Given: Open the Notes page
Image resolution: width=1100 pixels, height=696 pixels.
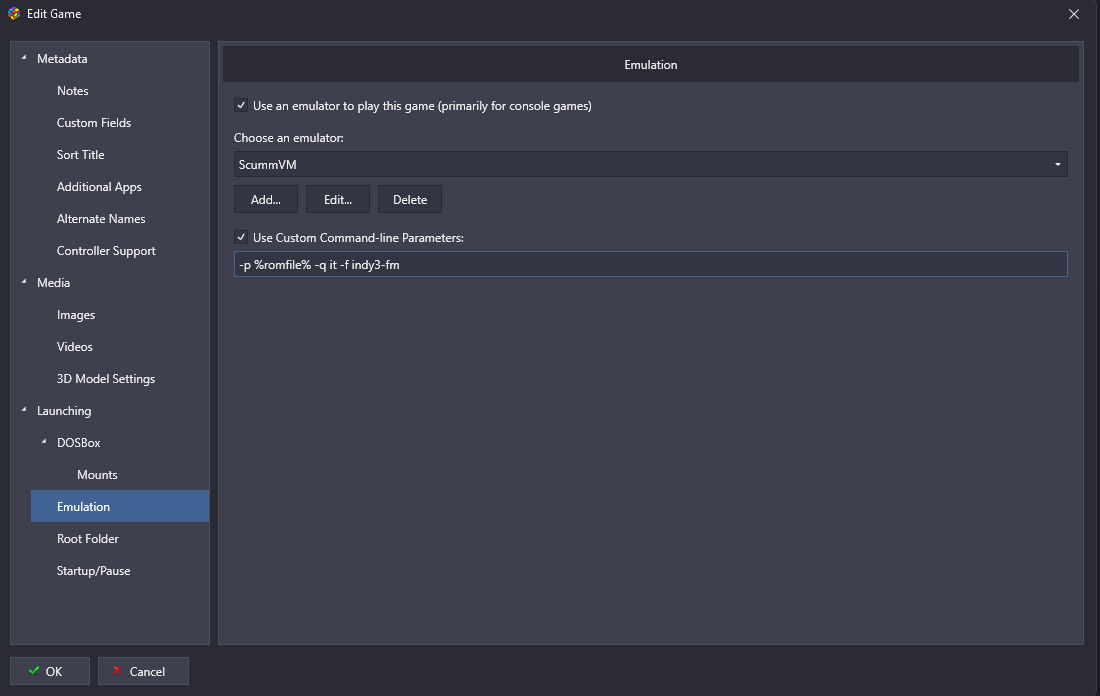Looking at the screenshot, I should coord(72,91).
